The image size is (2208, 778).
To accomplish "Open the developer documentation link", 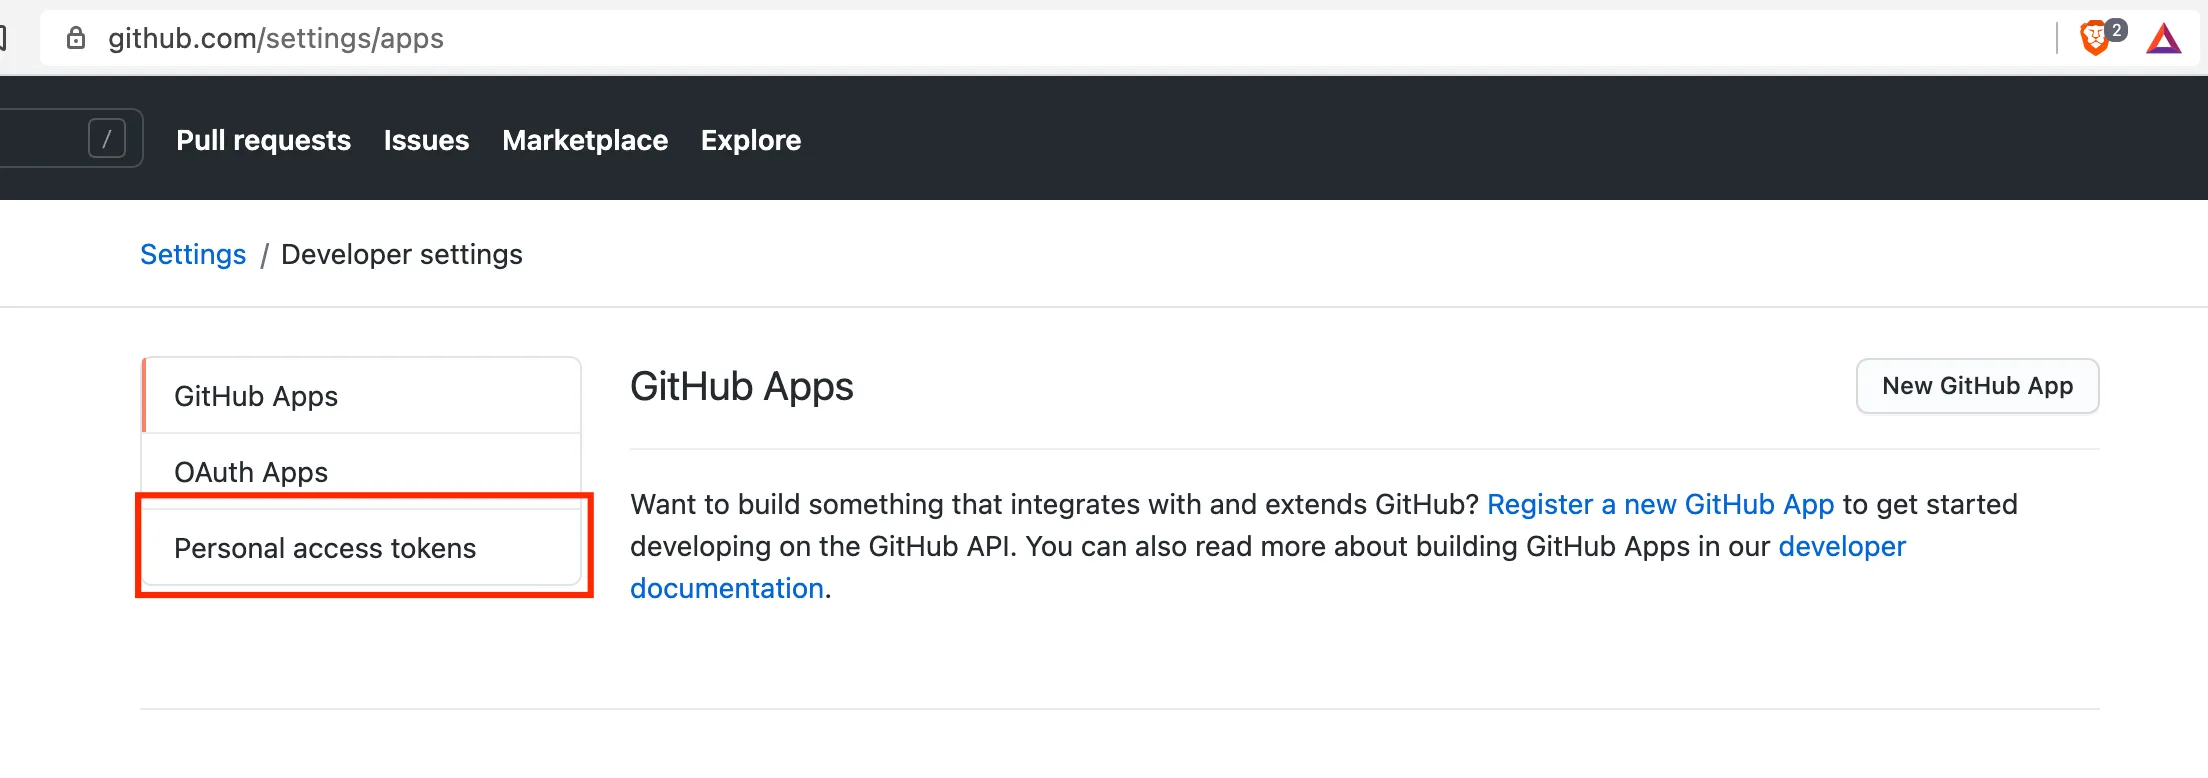I will click(x=1842, y=546).
